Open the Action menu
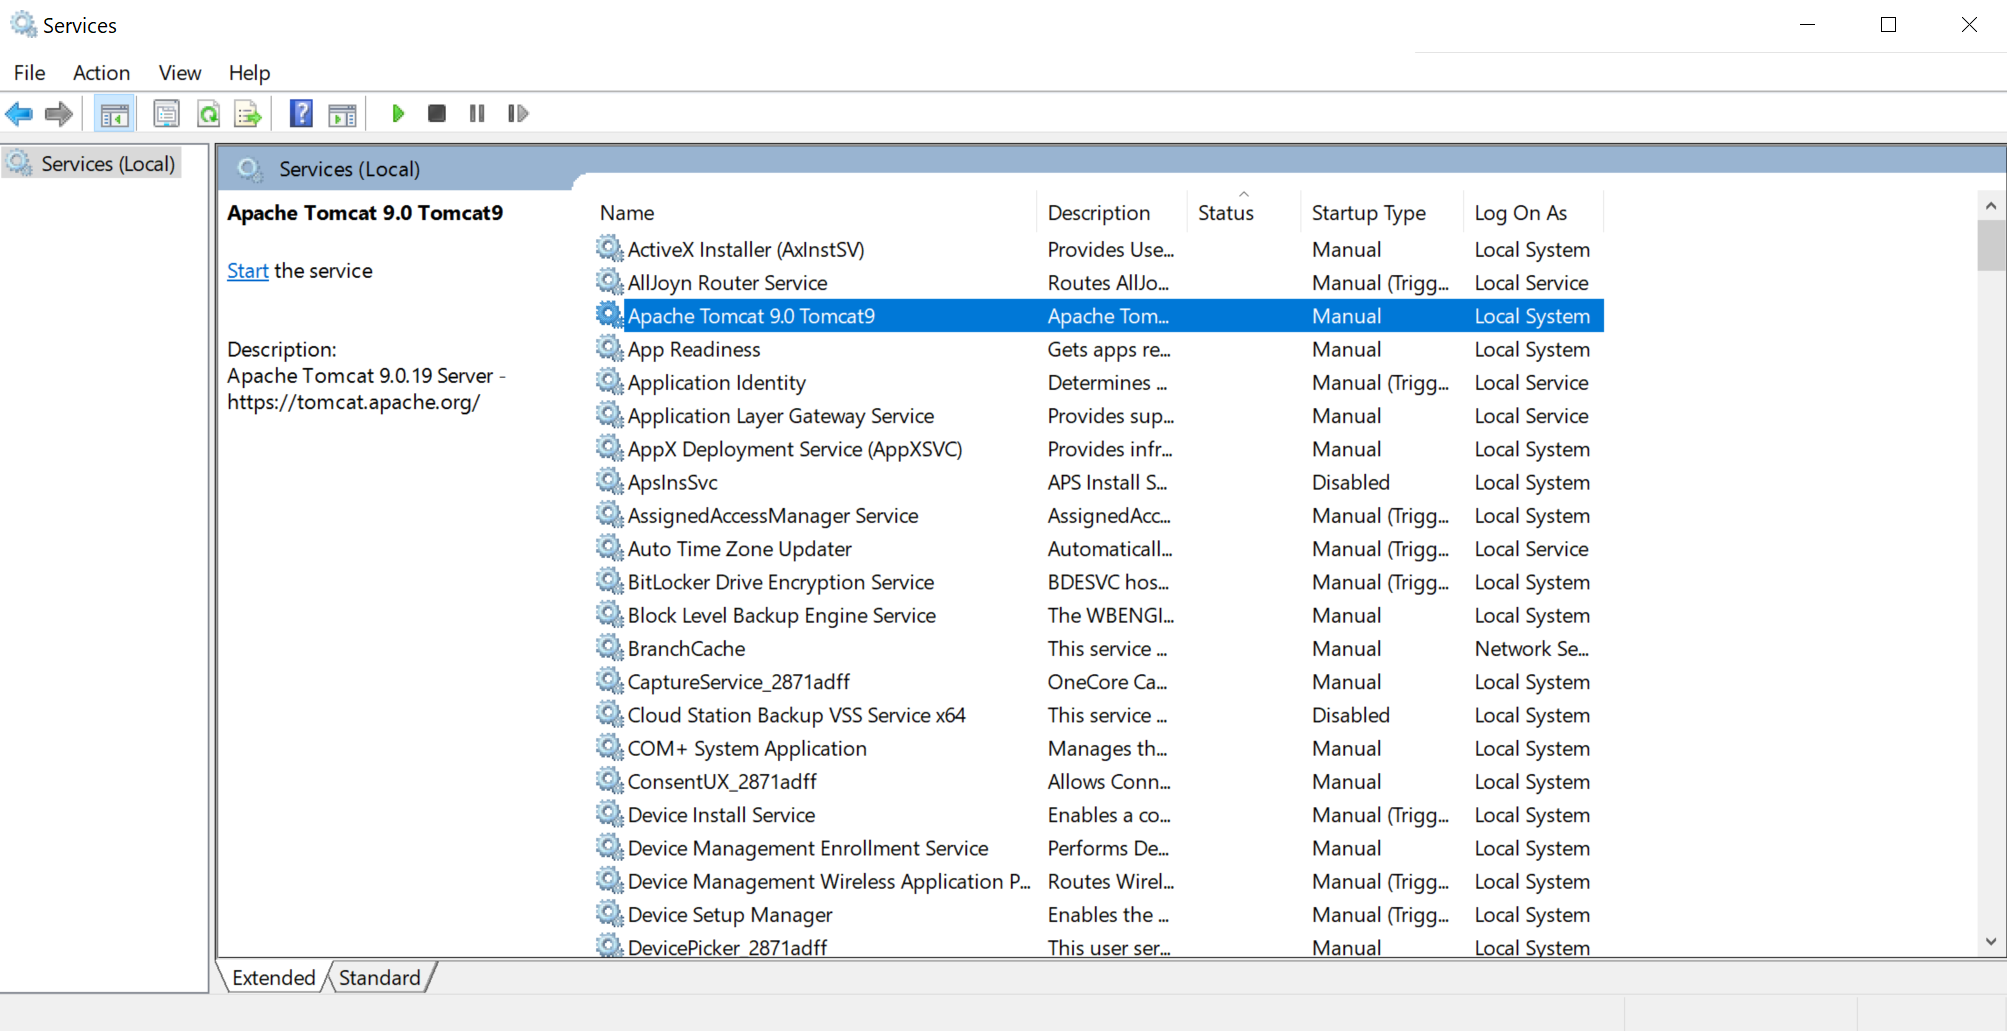The image size is (2007, 1031). pyautogui.click(x=101, y=73)
